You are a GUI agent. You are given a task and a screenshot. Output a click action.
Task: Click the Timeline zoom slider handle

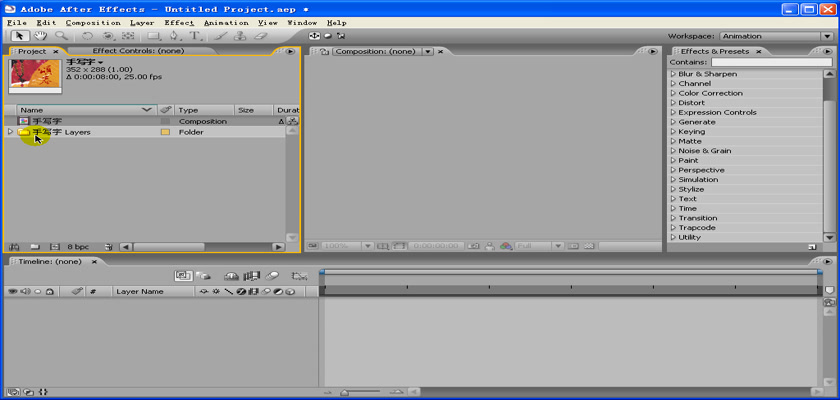(x=345, y=393)
